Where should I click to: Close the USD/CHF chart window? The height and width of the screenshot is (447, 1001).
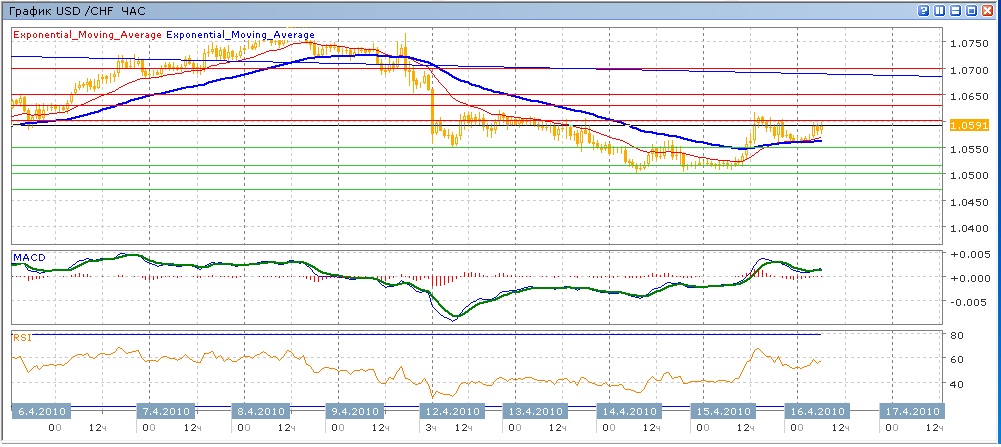(988, 10)
